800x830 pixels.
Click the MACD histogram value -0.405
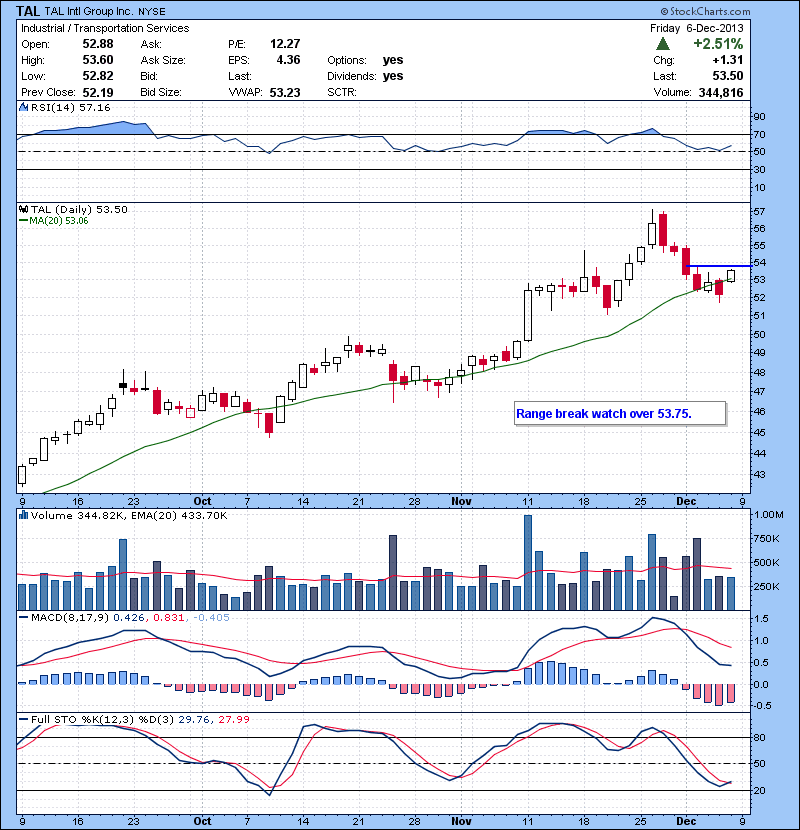click(x=211, y=617)
